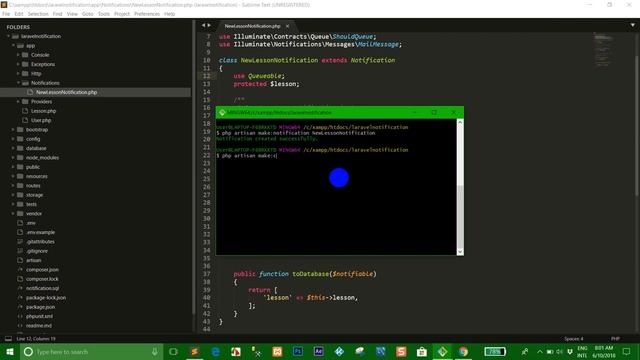Viewport: 640px width, 360px height.
Task: Click the ENG language indicator
Action: coord(582,348)
